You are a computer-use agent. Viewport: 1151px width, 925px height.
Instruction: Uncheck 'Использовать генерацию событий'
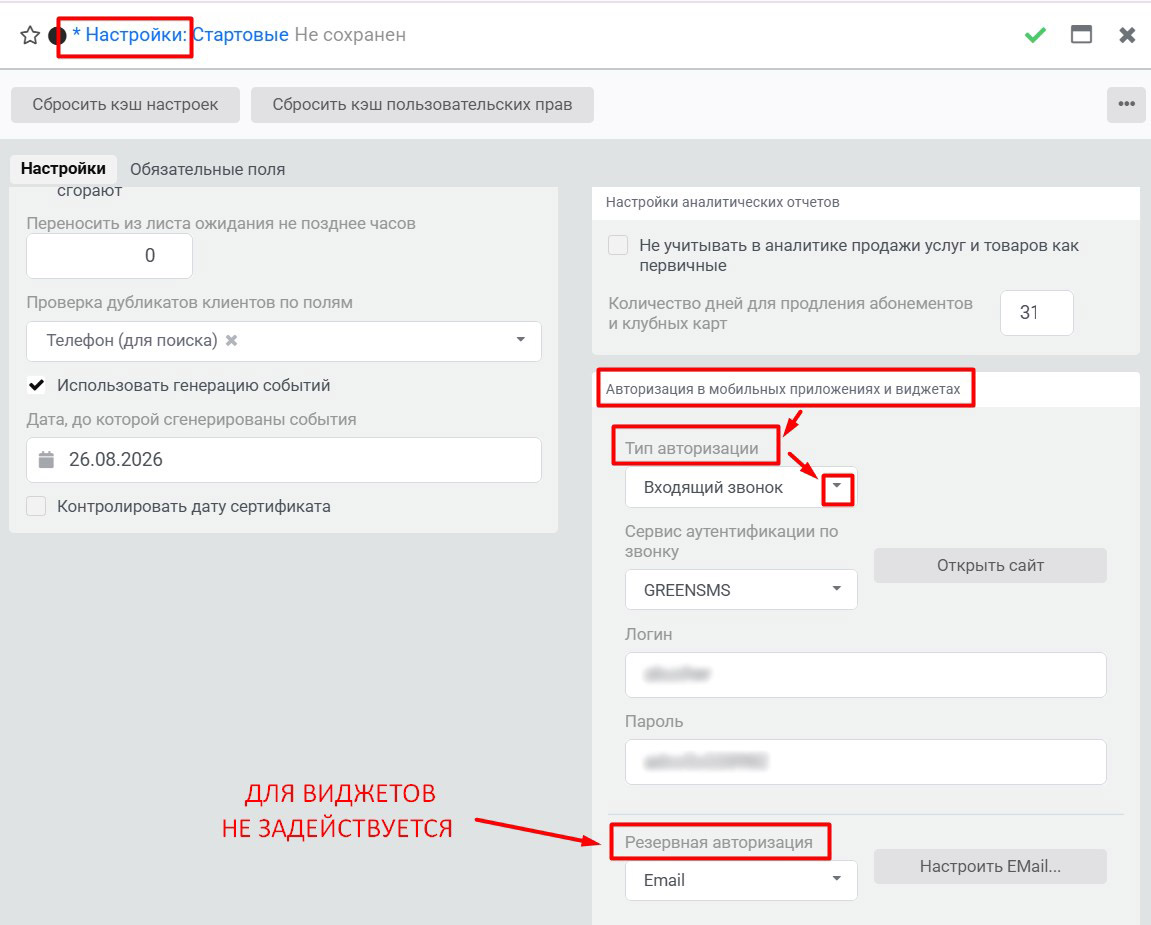point(36,385)
